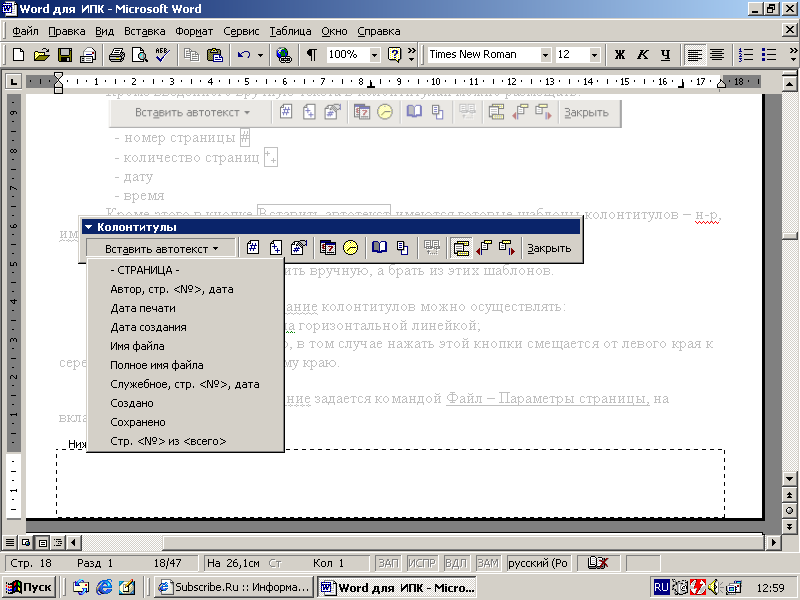Insert number of pages in Колонтитулы toolbar
The image size is (800, 600).
276,248
